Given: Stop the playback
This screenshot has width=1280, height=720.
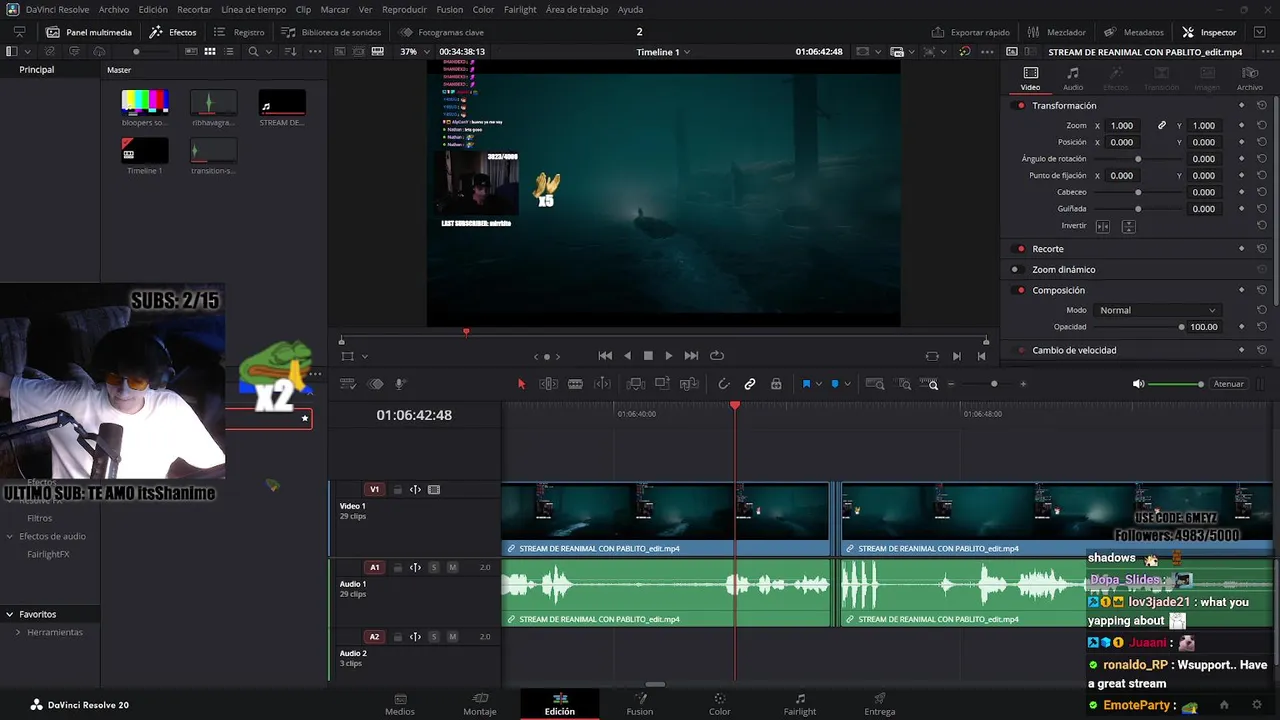Looking at the screenshot, I should click(648, 356).
